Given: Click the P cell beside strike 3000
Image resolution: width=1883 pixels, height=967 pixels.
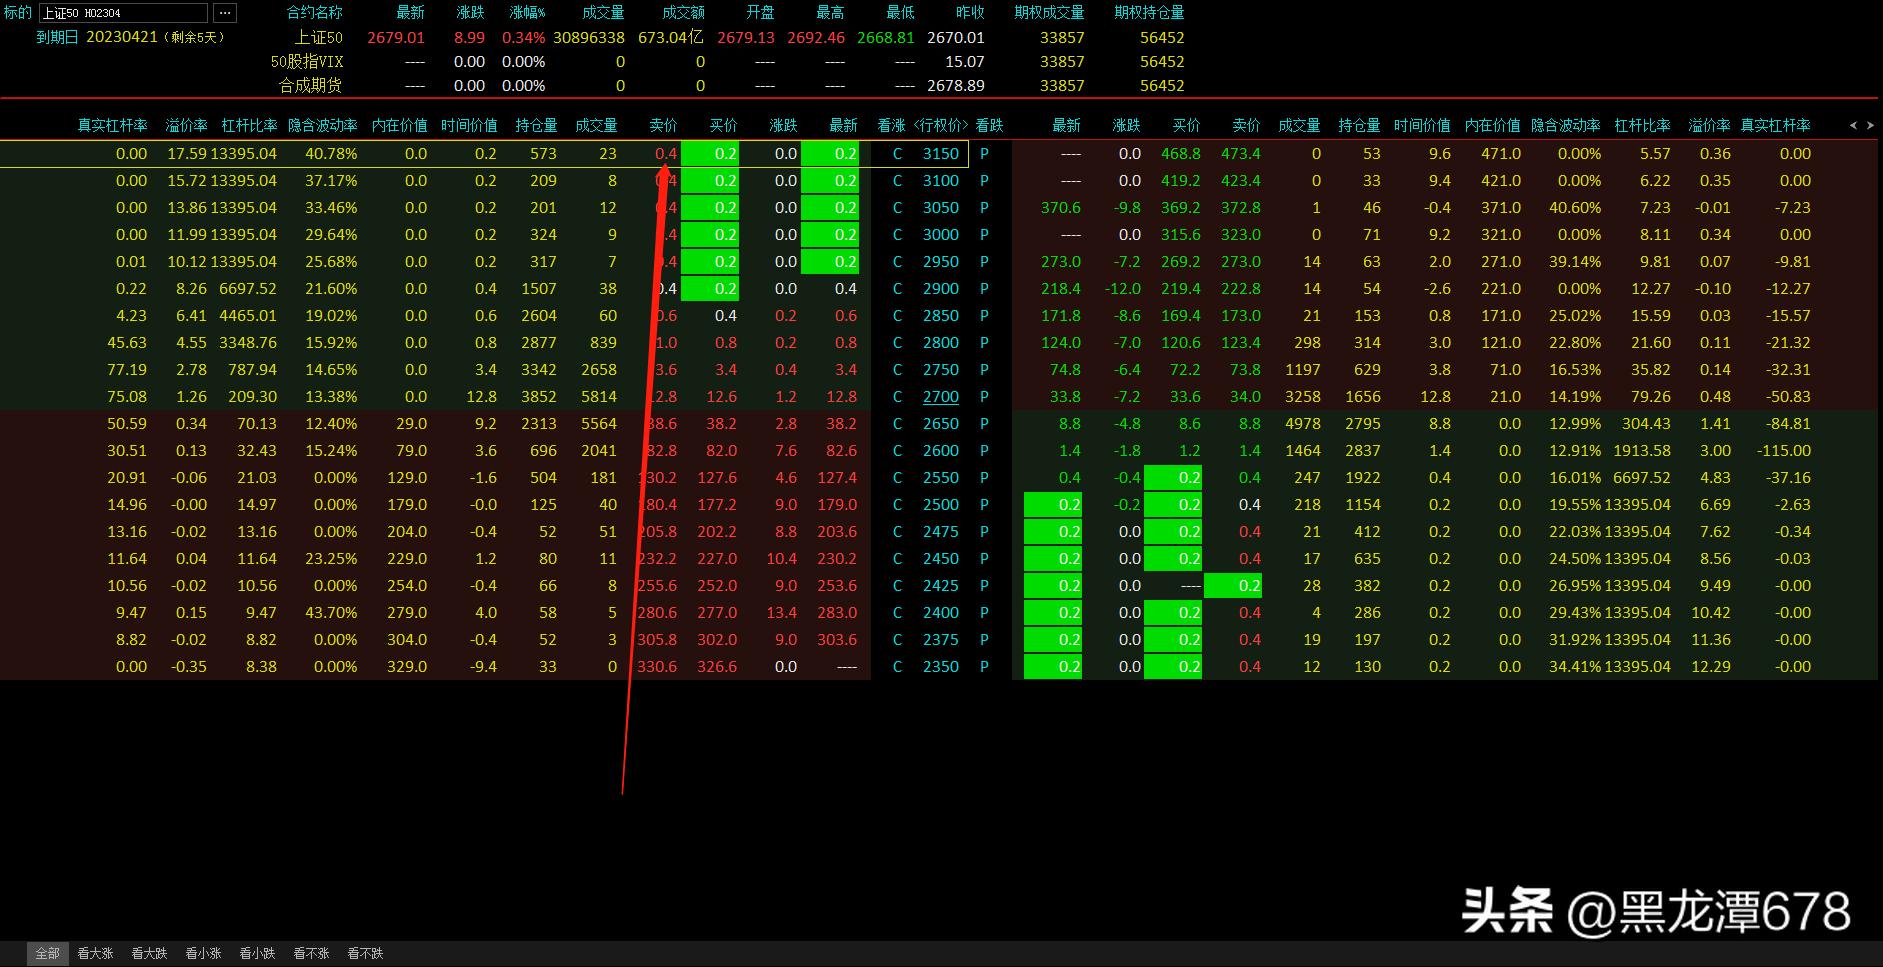Looking at the screenshot, I should (984, 235).
